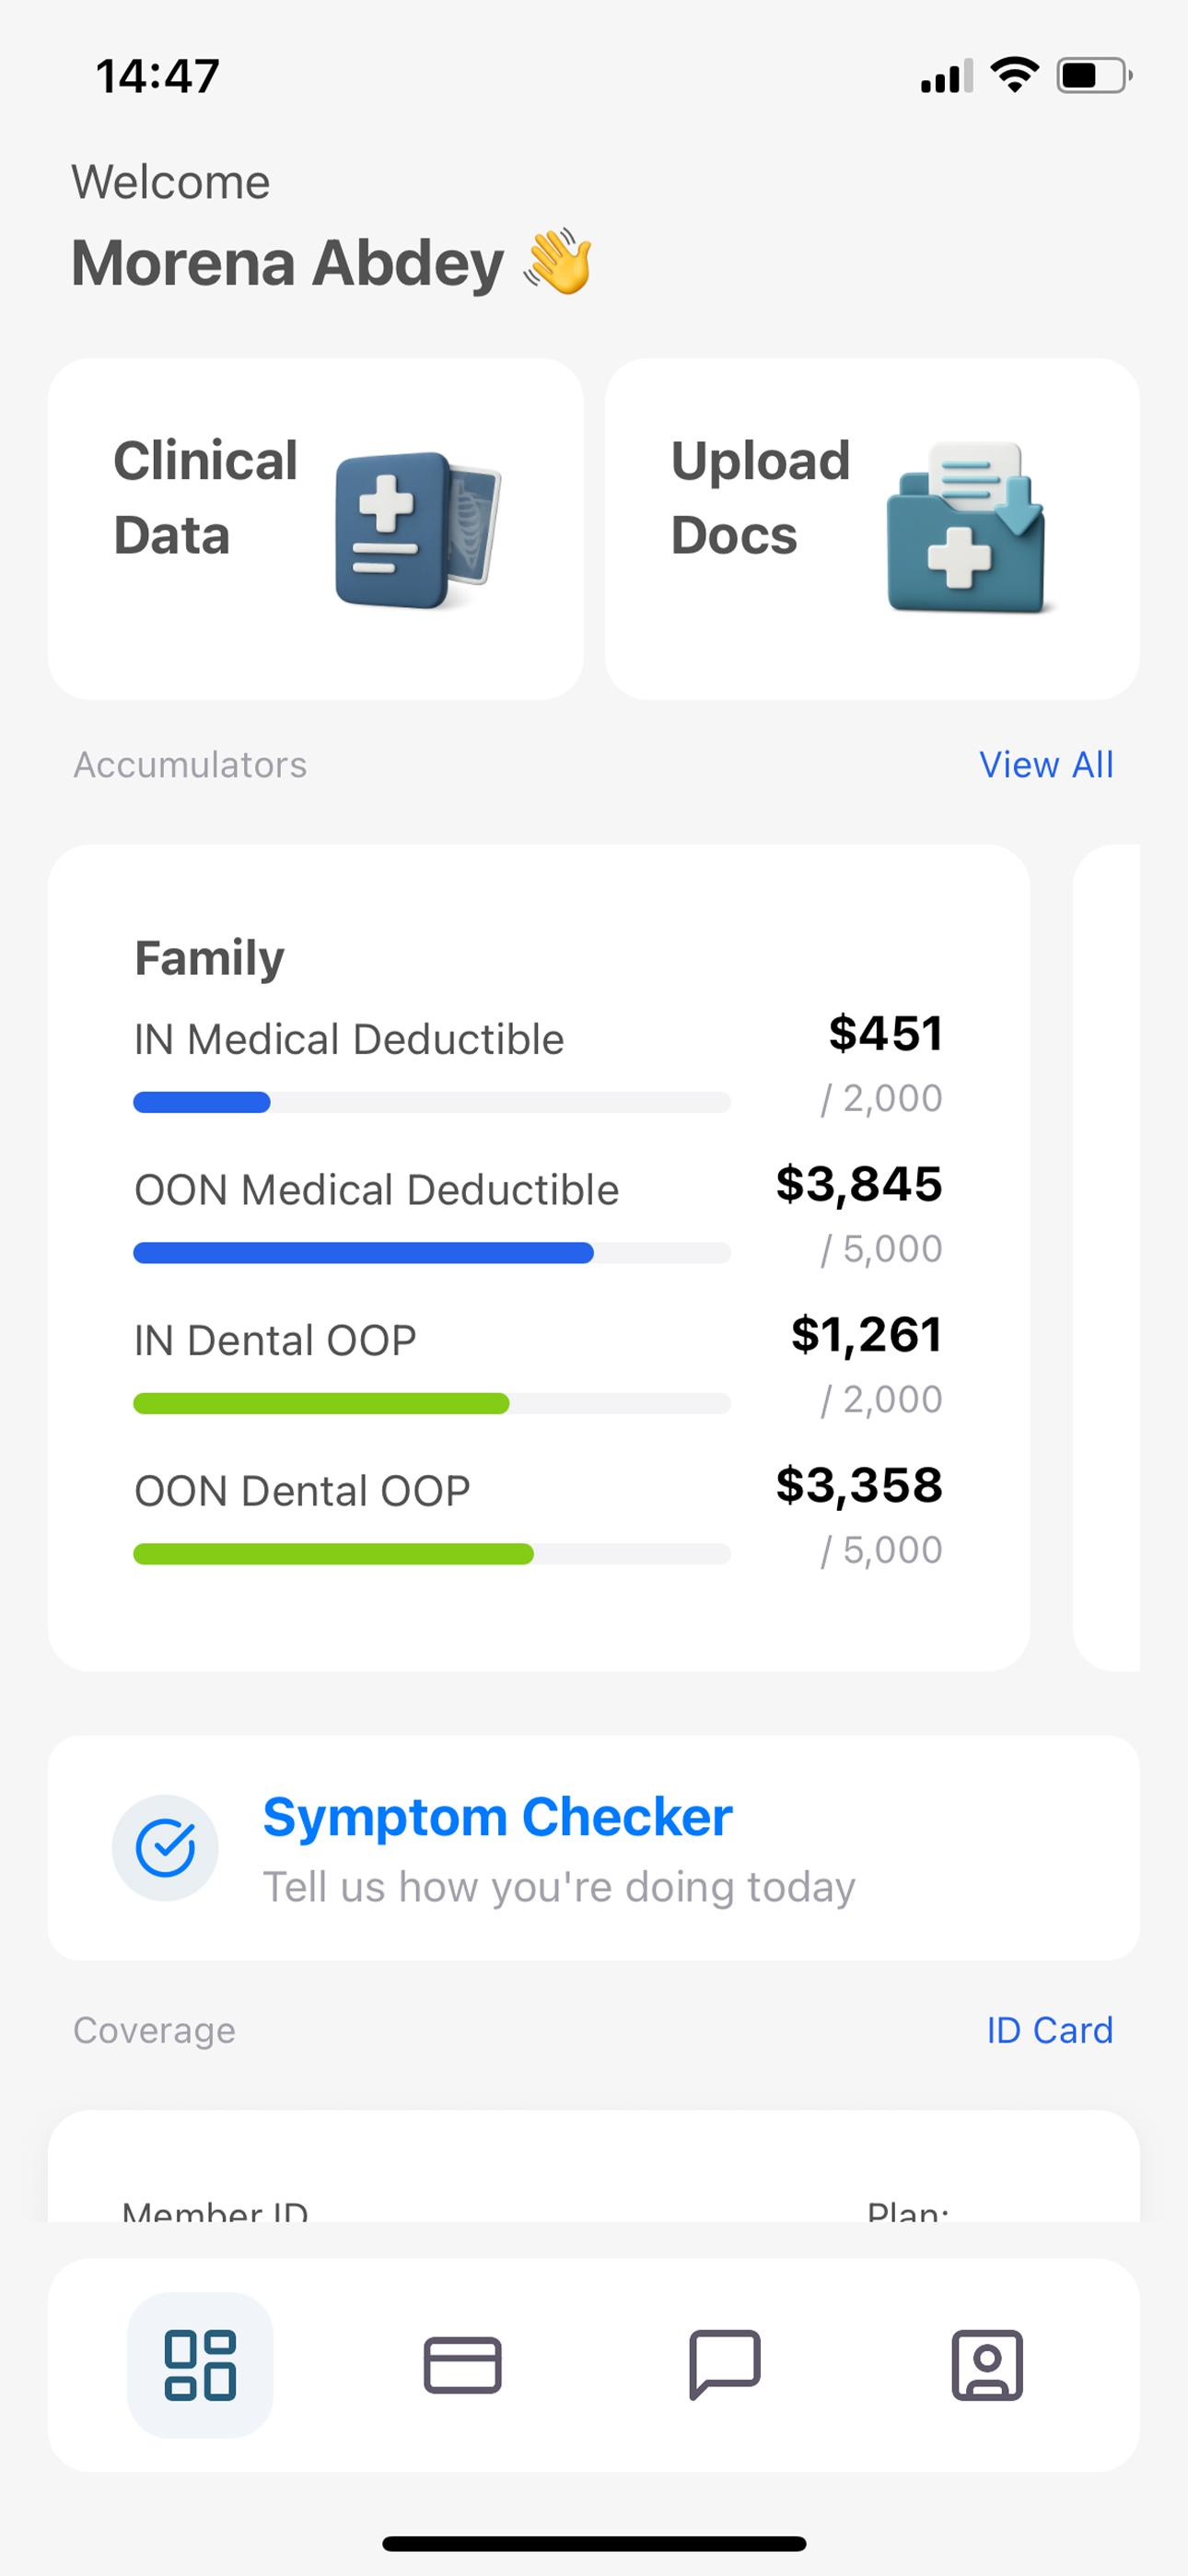This screenshot has height=2576, width=1188.
Task: Tap the OON Medical Deductible progress bar
Action: (432, 1253)
